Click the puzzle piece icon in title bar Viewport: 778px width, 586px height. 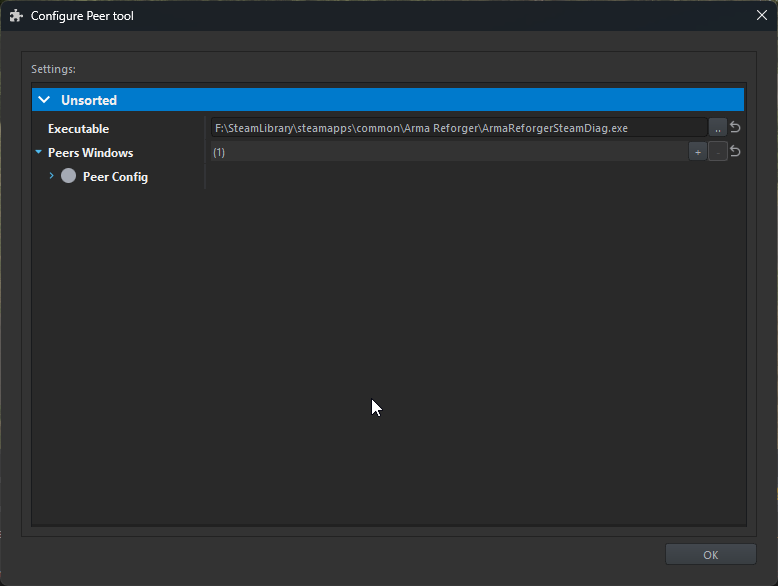[16, 16]
